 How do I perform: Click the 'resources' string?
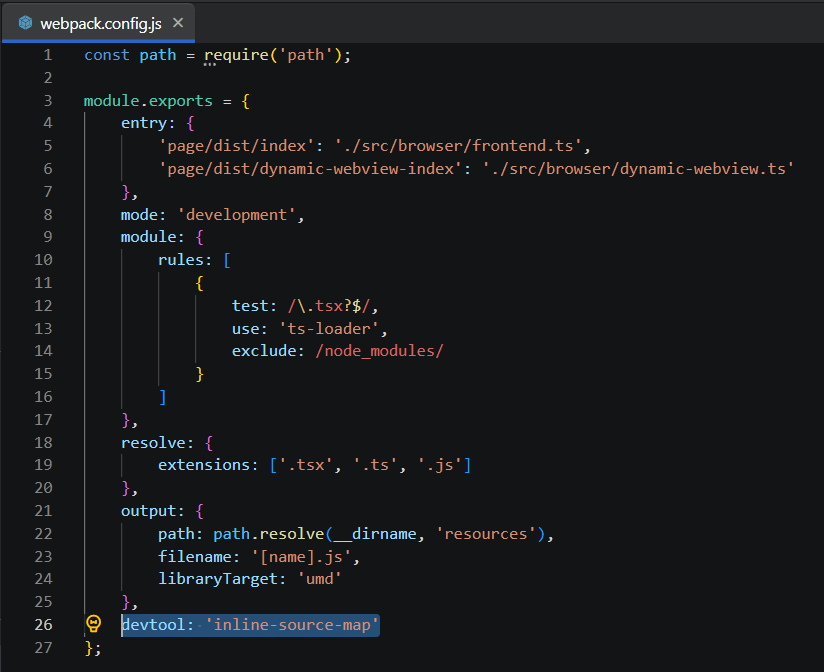click(486, 534)
